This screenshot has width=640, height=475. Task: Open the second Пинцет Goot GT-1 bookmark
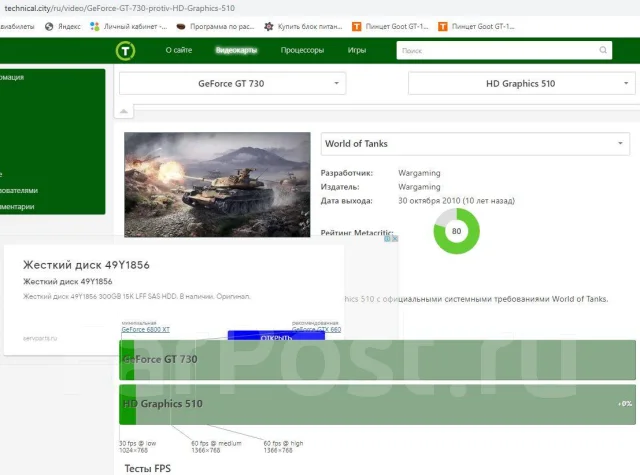pos(476,27)
